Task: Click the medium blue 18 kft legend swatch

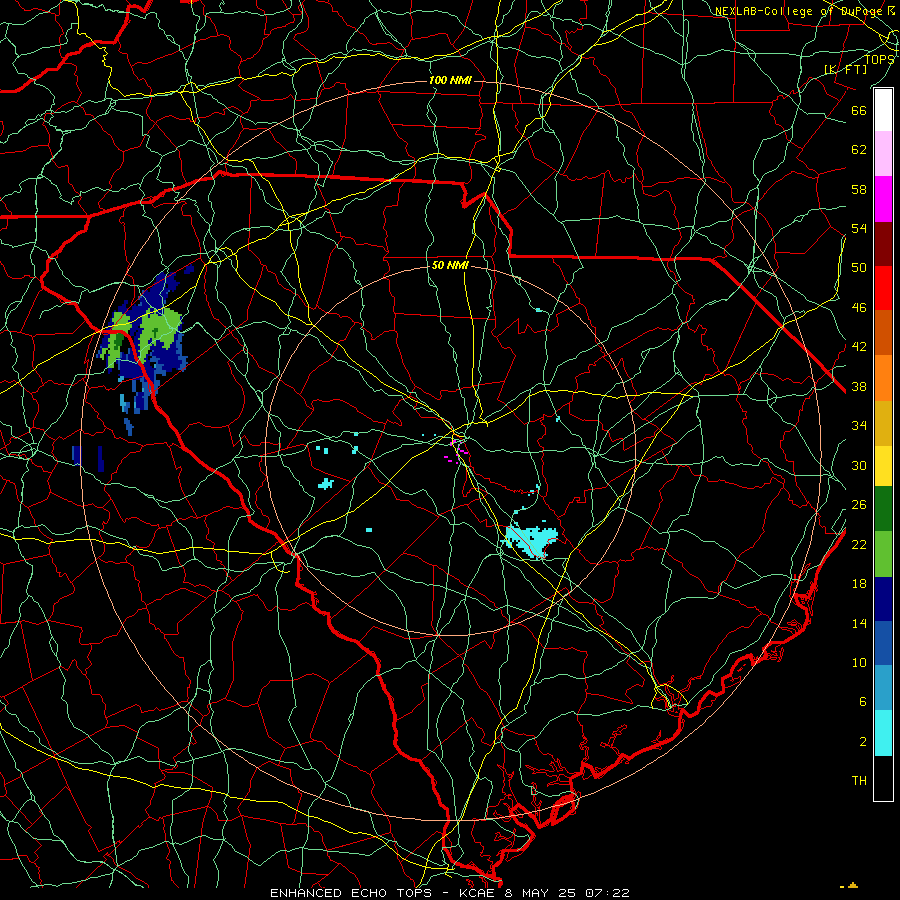Action: pos(883,643)
